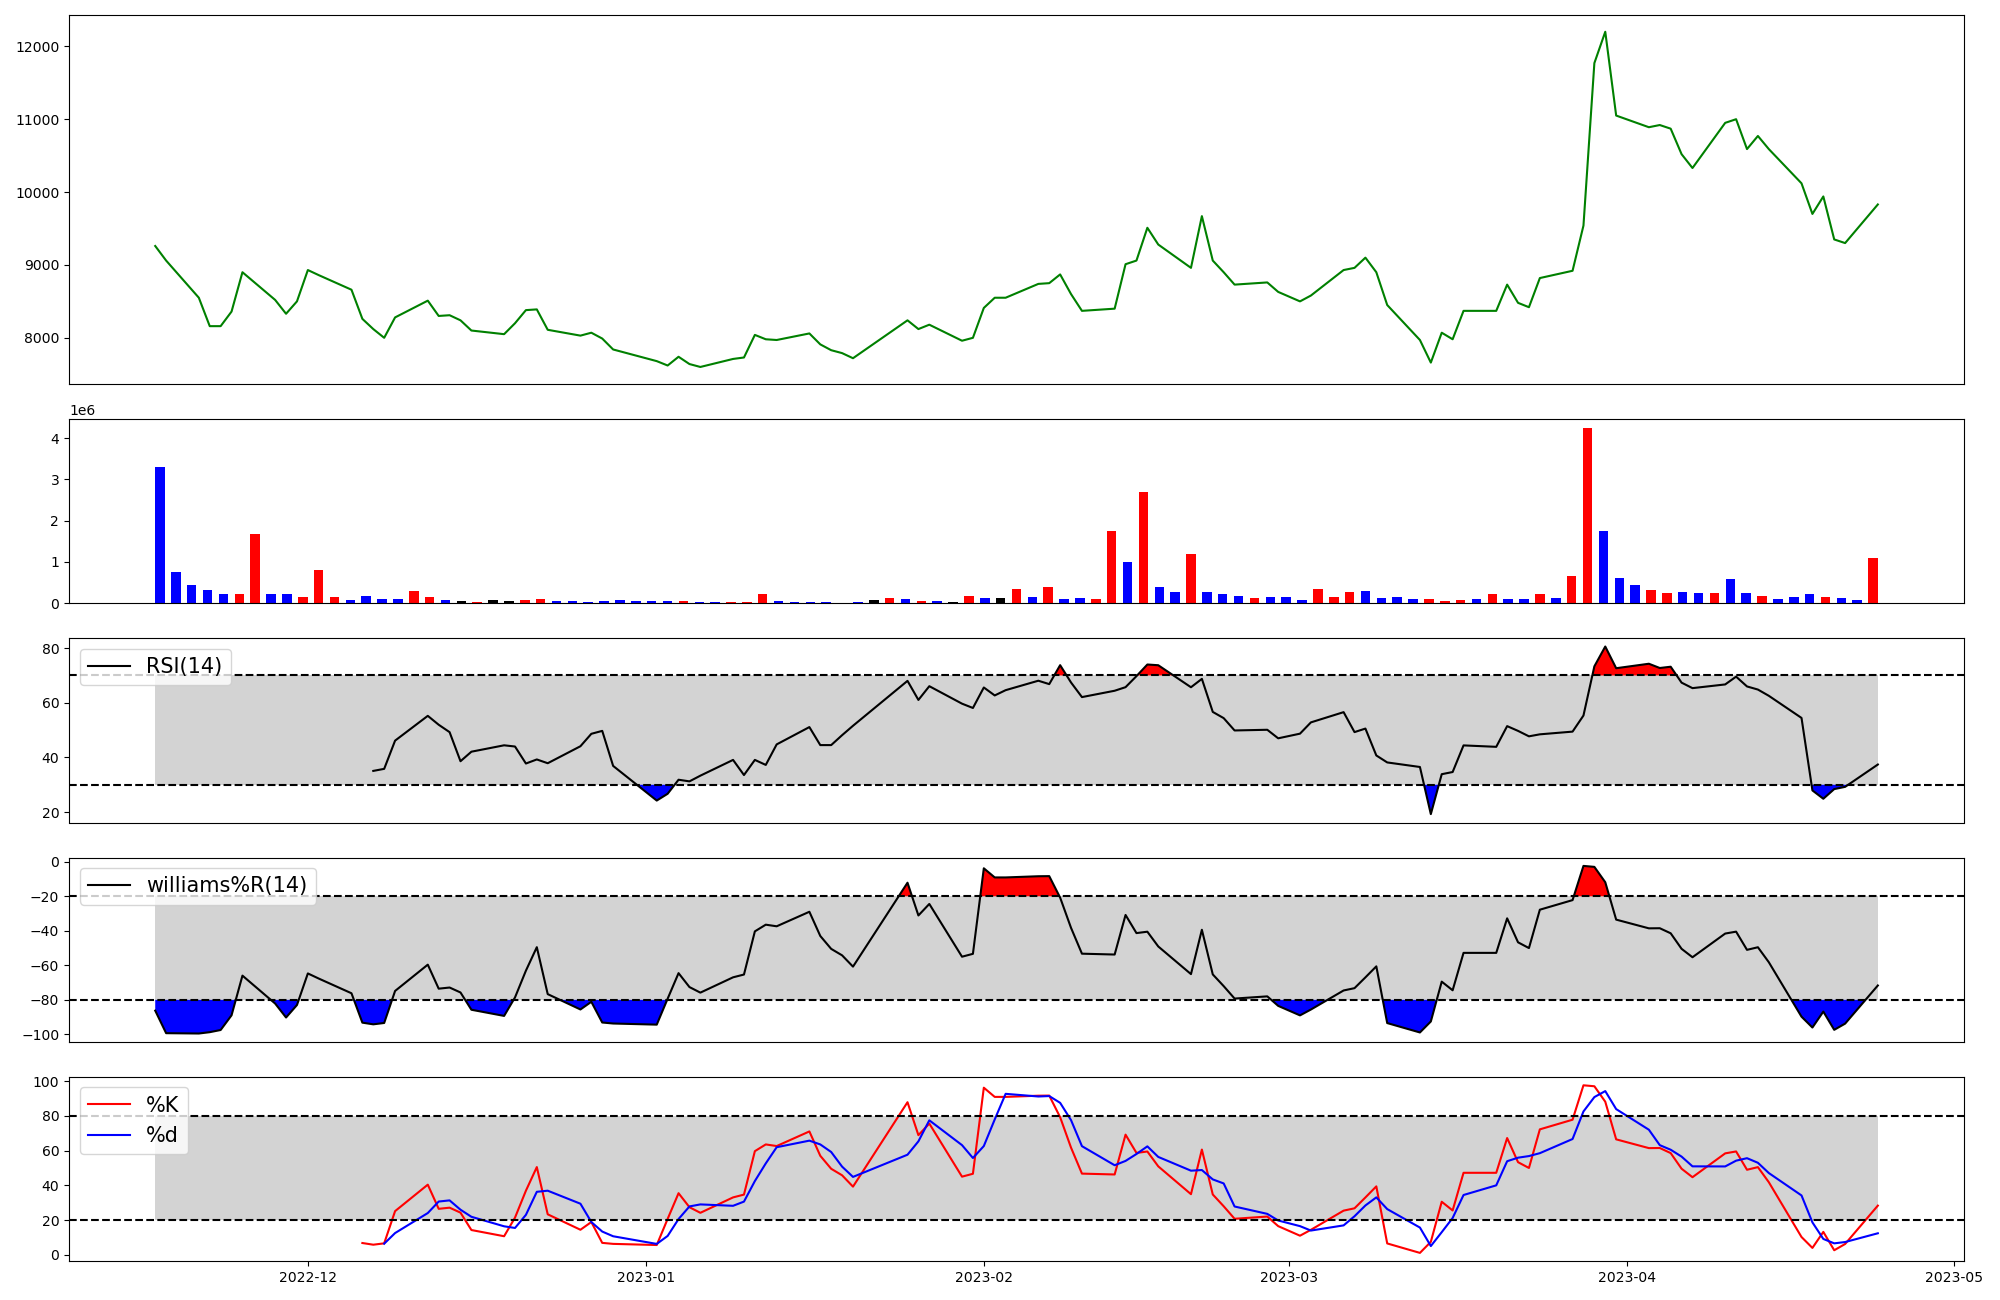Click the green price line's highest peak

1605,33
